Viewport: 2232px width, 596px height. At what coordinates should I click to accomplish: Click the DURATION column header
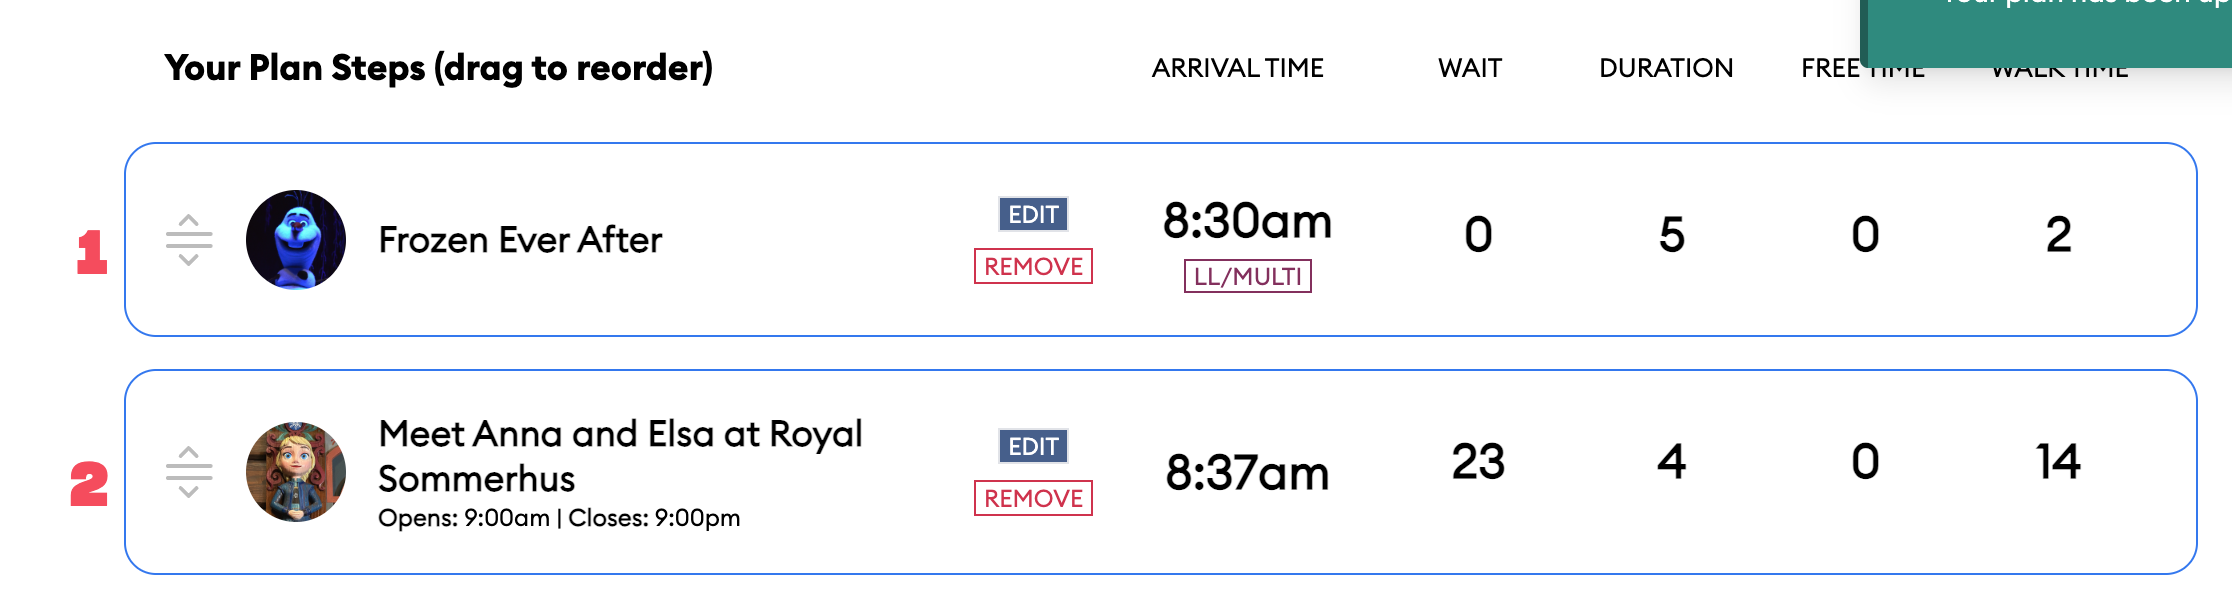1666,68
